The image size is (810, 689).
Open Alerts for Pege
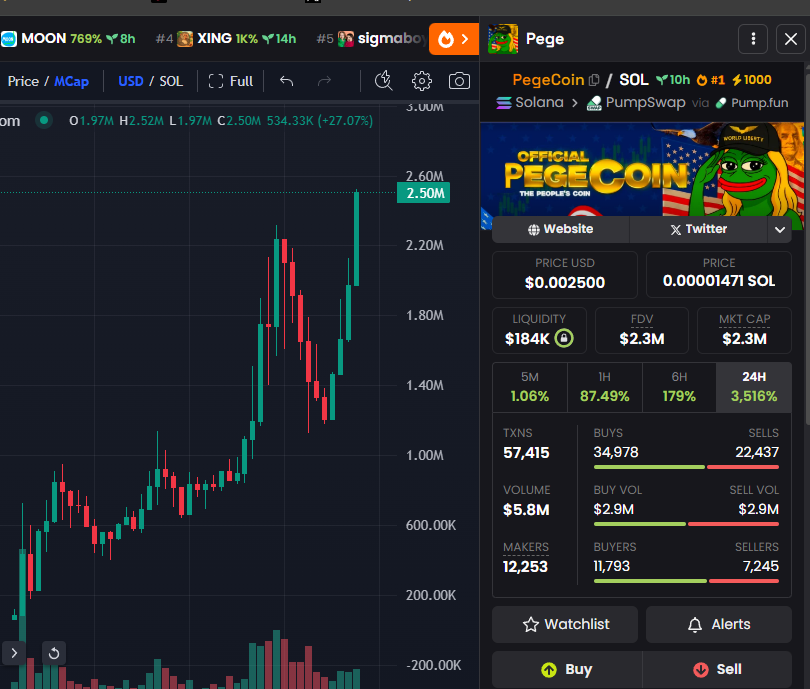tap(719, 624)
